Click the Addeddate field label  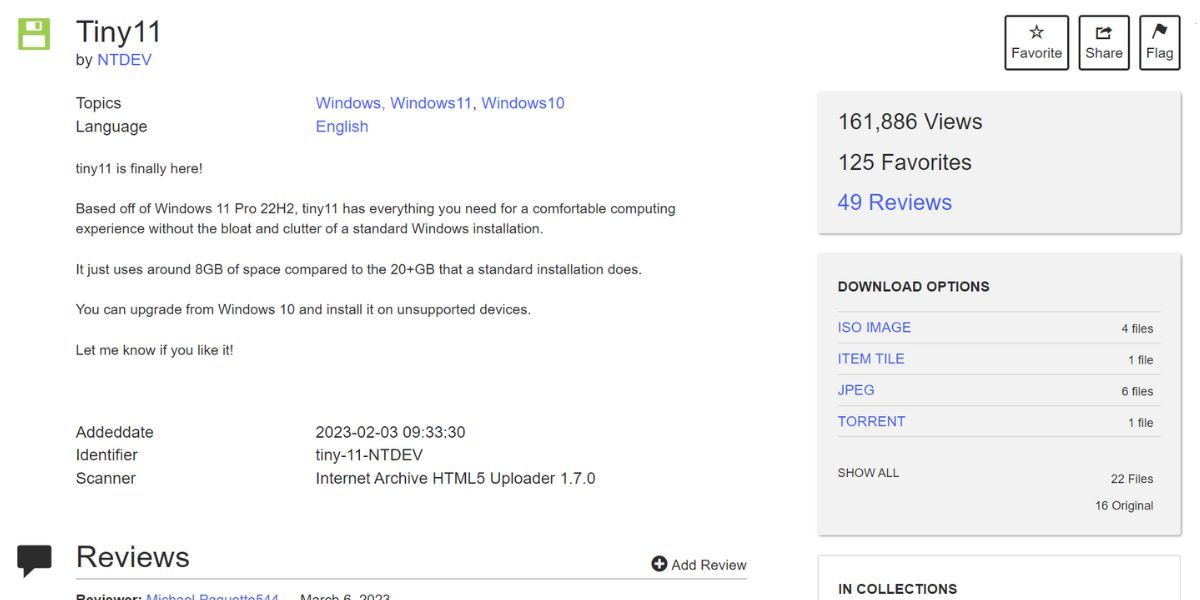[x=115, y=432]
